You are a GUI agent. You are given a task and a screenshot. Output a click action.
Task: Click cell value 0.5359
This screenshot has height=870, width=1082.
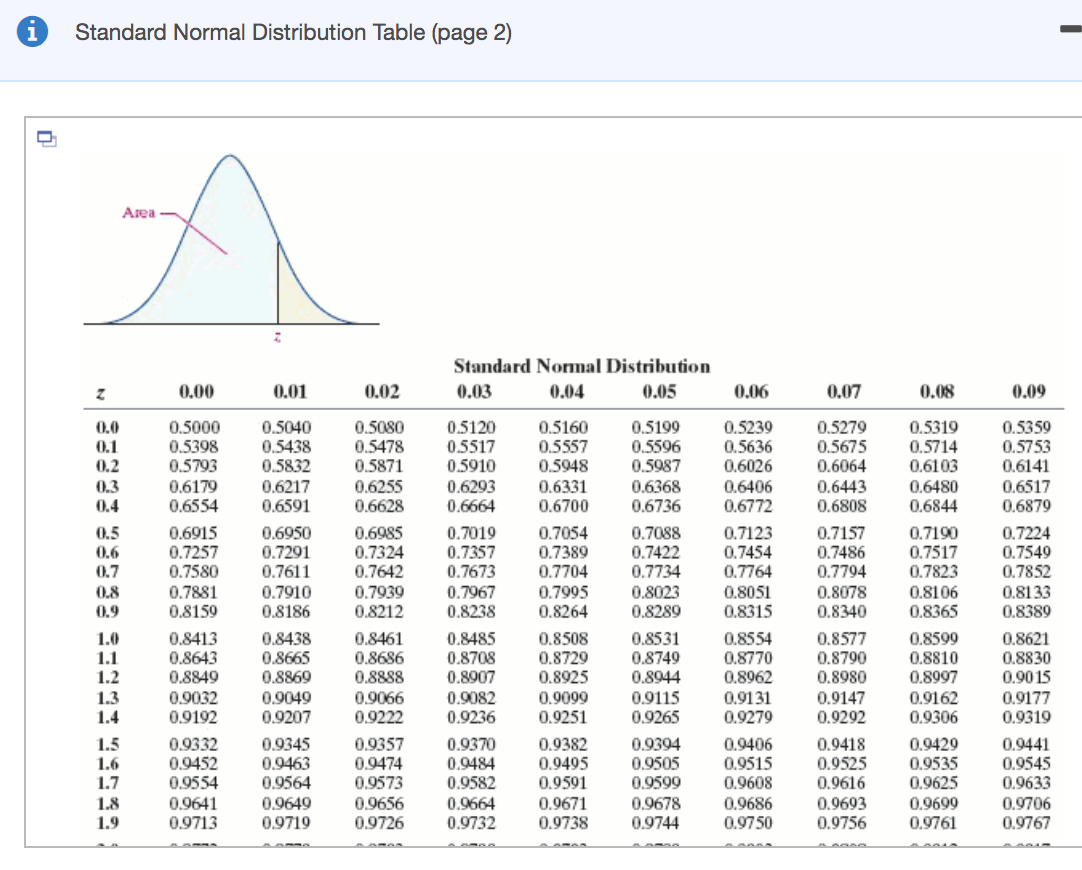[x=1027, y=427]
